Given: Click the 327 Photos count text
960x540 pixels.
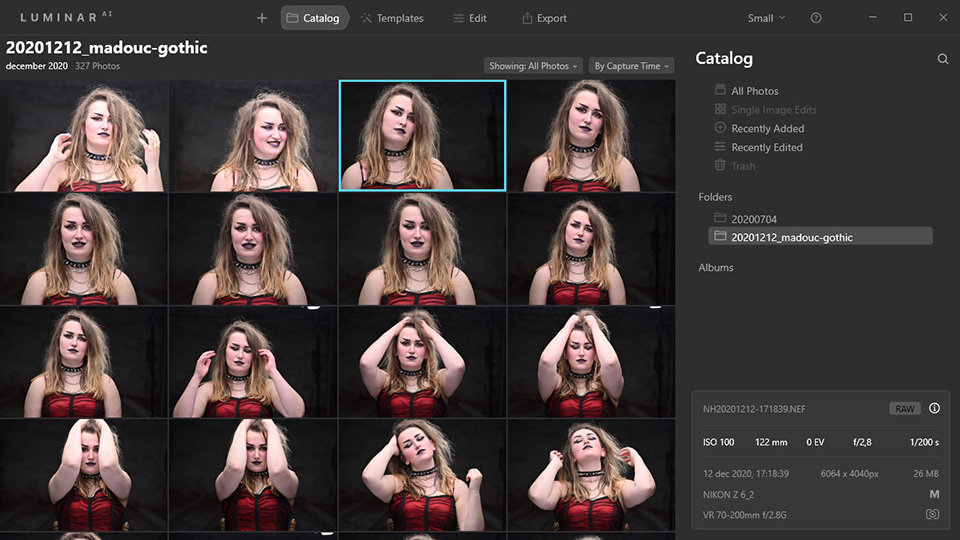Looking at the screenshot, I should (97, 66).
